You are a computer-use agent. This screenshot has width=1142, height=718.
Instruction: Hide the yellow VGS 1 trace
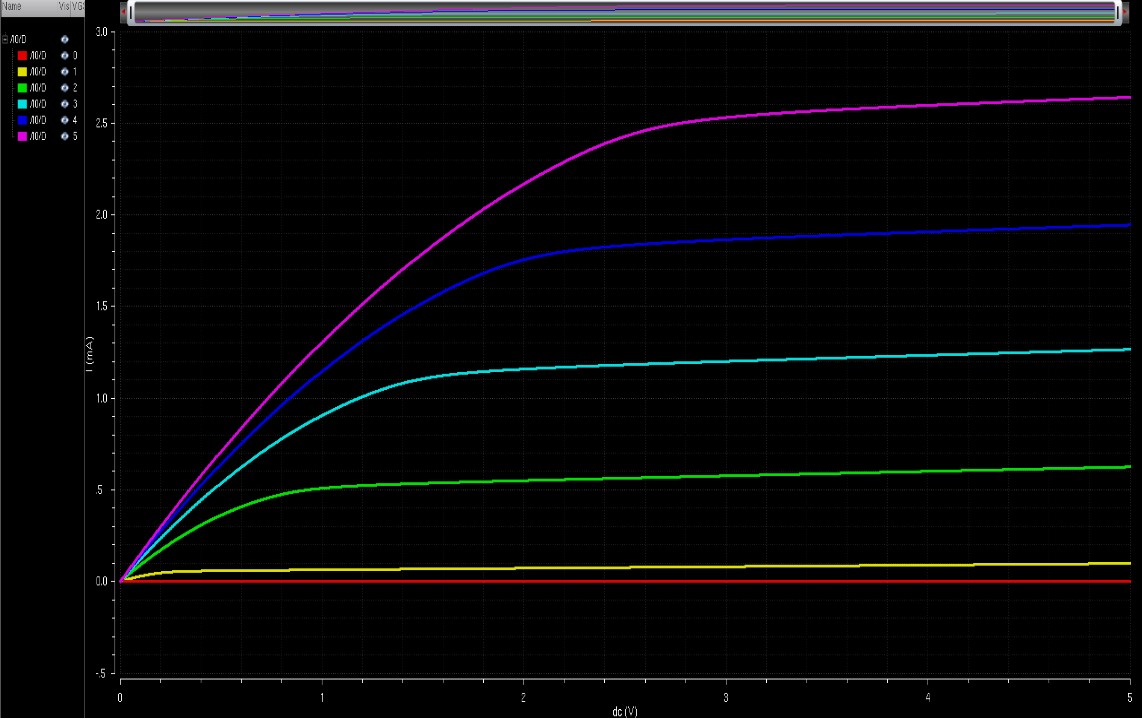(x=65, y=71)
